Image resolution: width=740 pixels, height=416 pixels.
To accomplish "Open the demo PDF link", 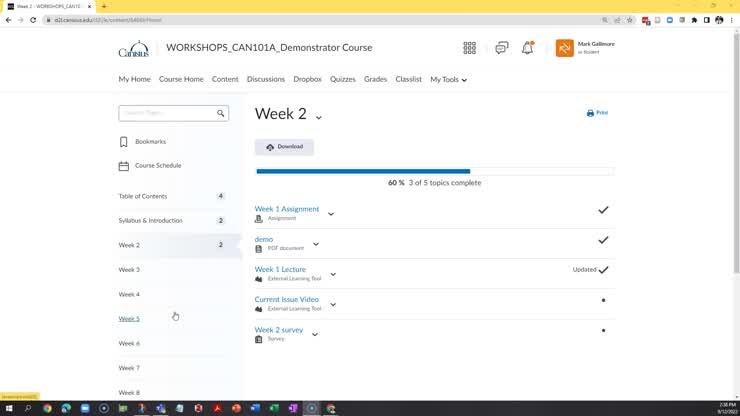I will pos(263,239).
